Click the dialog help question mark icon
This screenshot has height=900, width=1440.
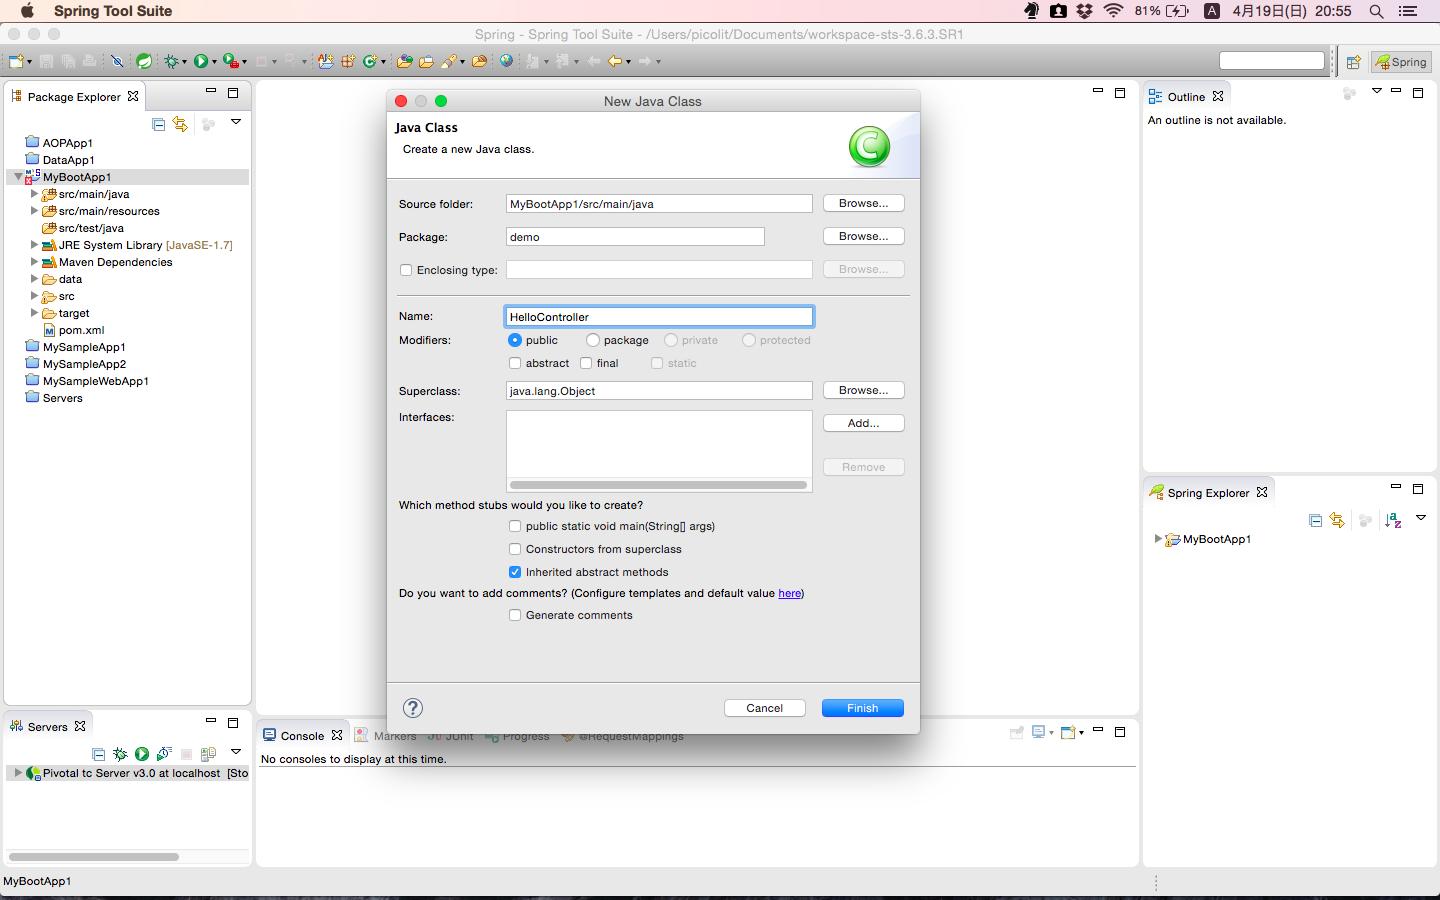click(x=413, y=708)
